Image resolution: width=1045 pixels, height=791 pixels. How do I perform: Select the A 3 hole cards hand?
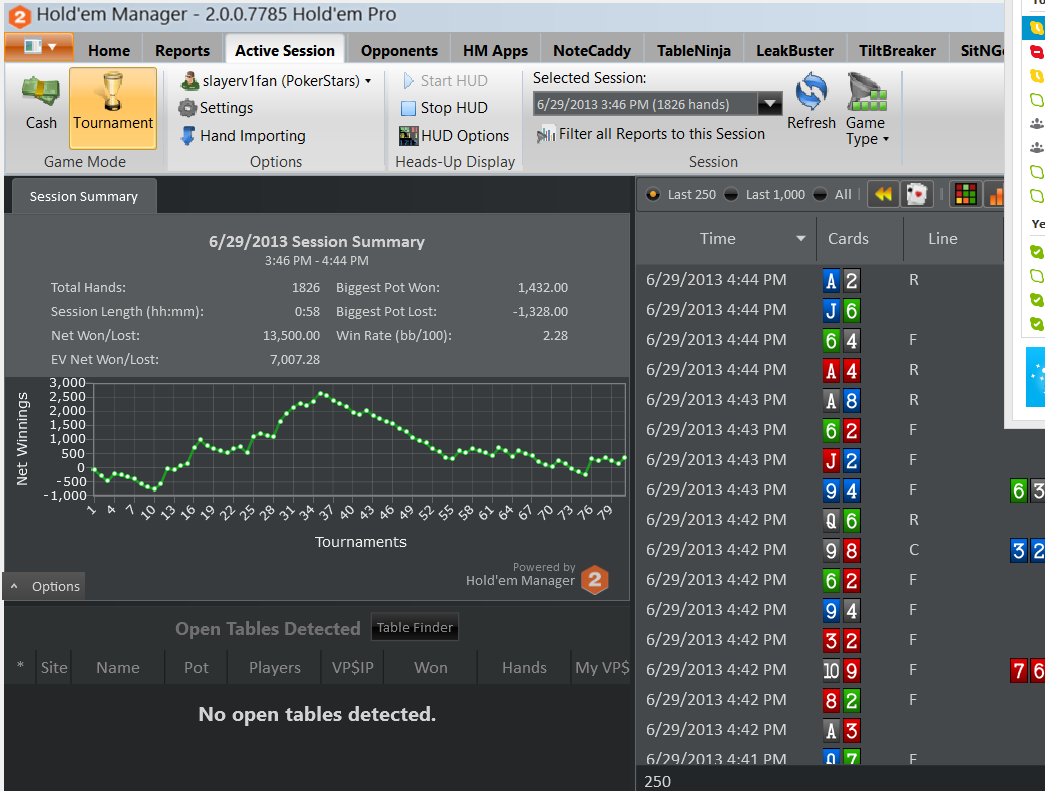[x=842, y=730]
